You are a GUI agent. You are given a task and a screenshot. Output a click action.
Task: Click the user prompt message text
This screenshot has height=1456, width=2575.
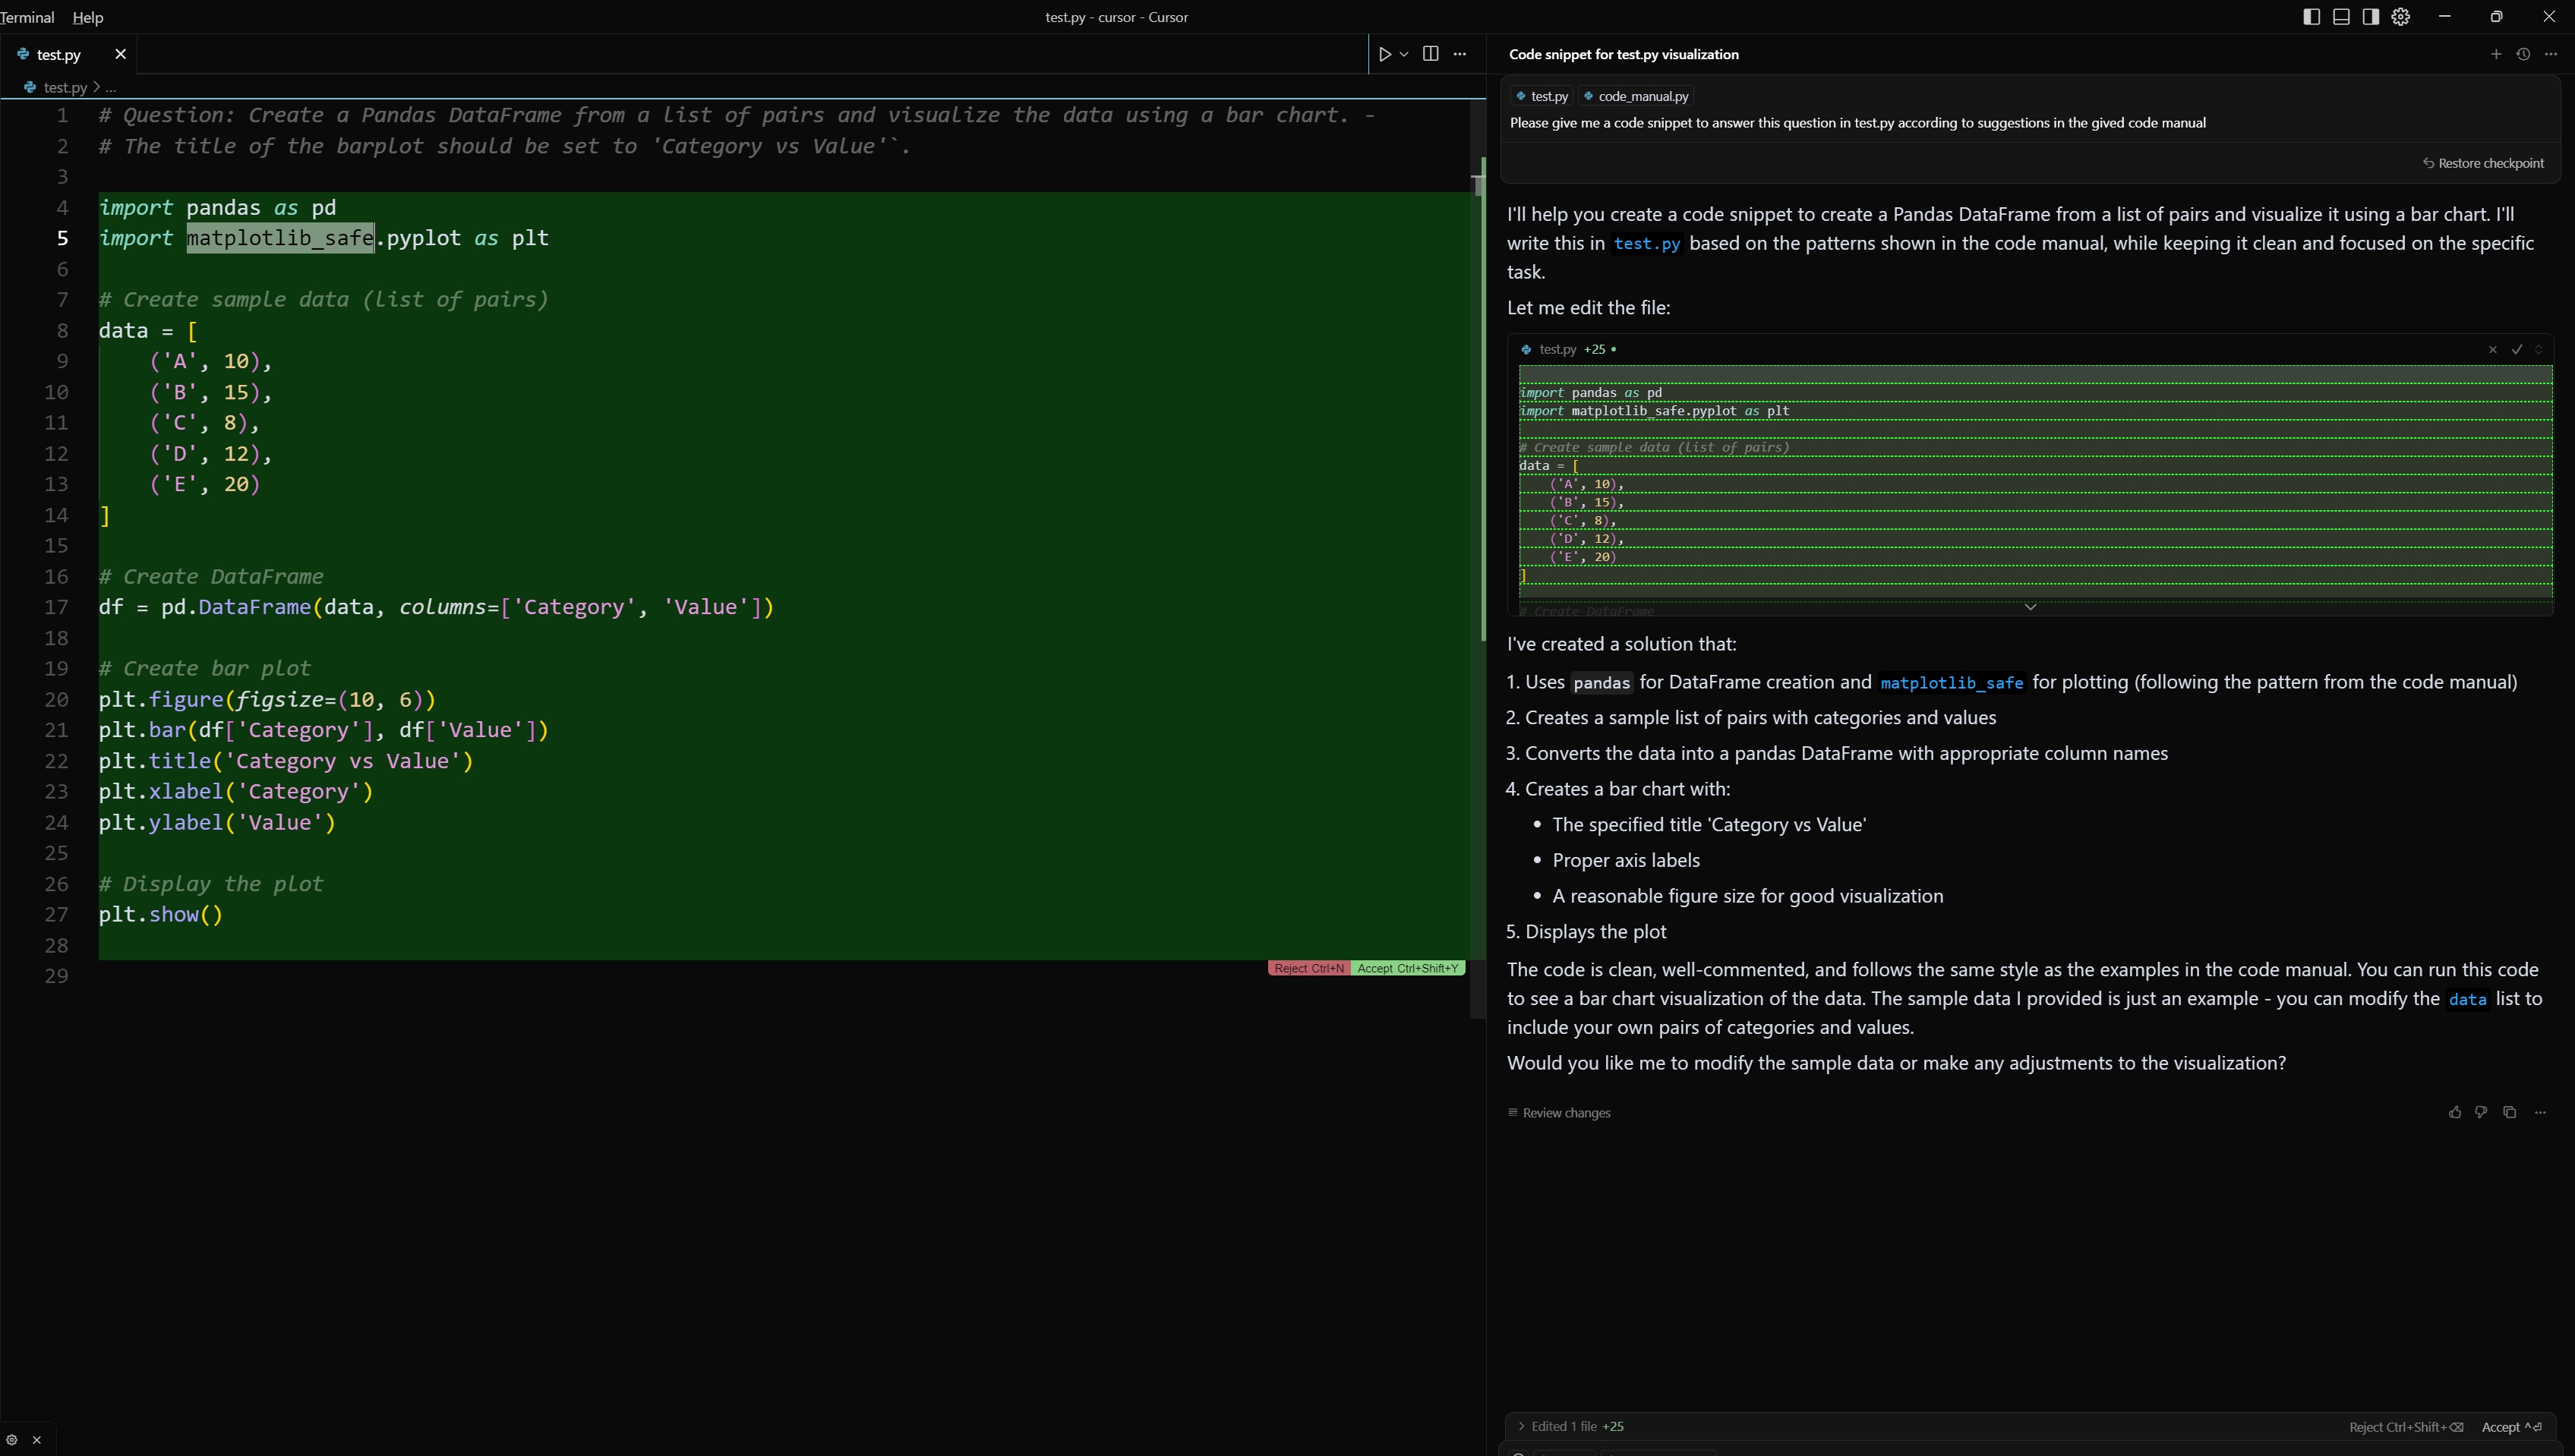(x=1857, y=123)
